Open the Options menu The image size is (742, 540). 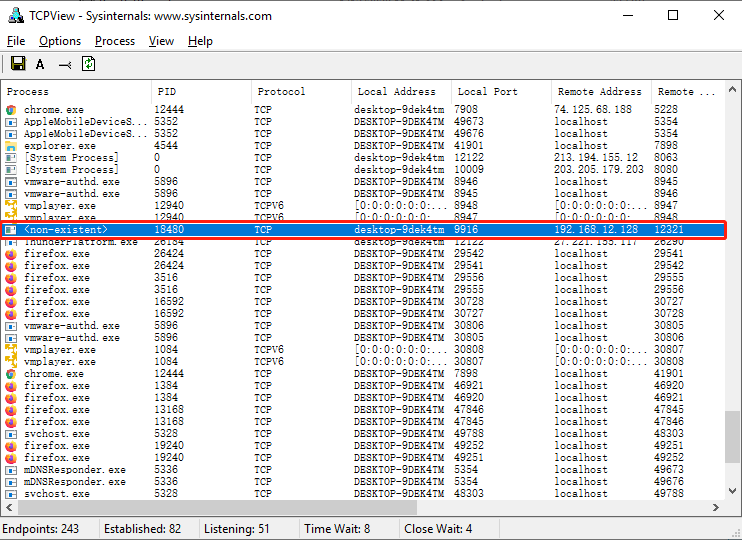[60, 41]
